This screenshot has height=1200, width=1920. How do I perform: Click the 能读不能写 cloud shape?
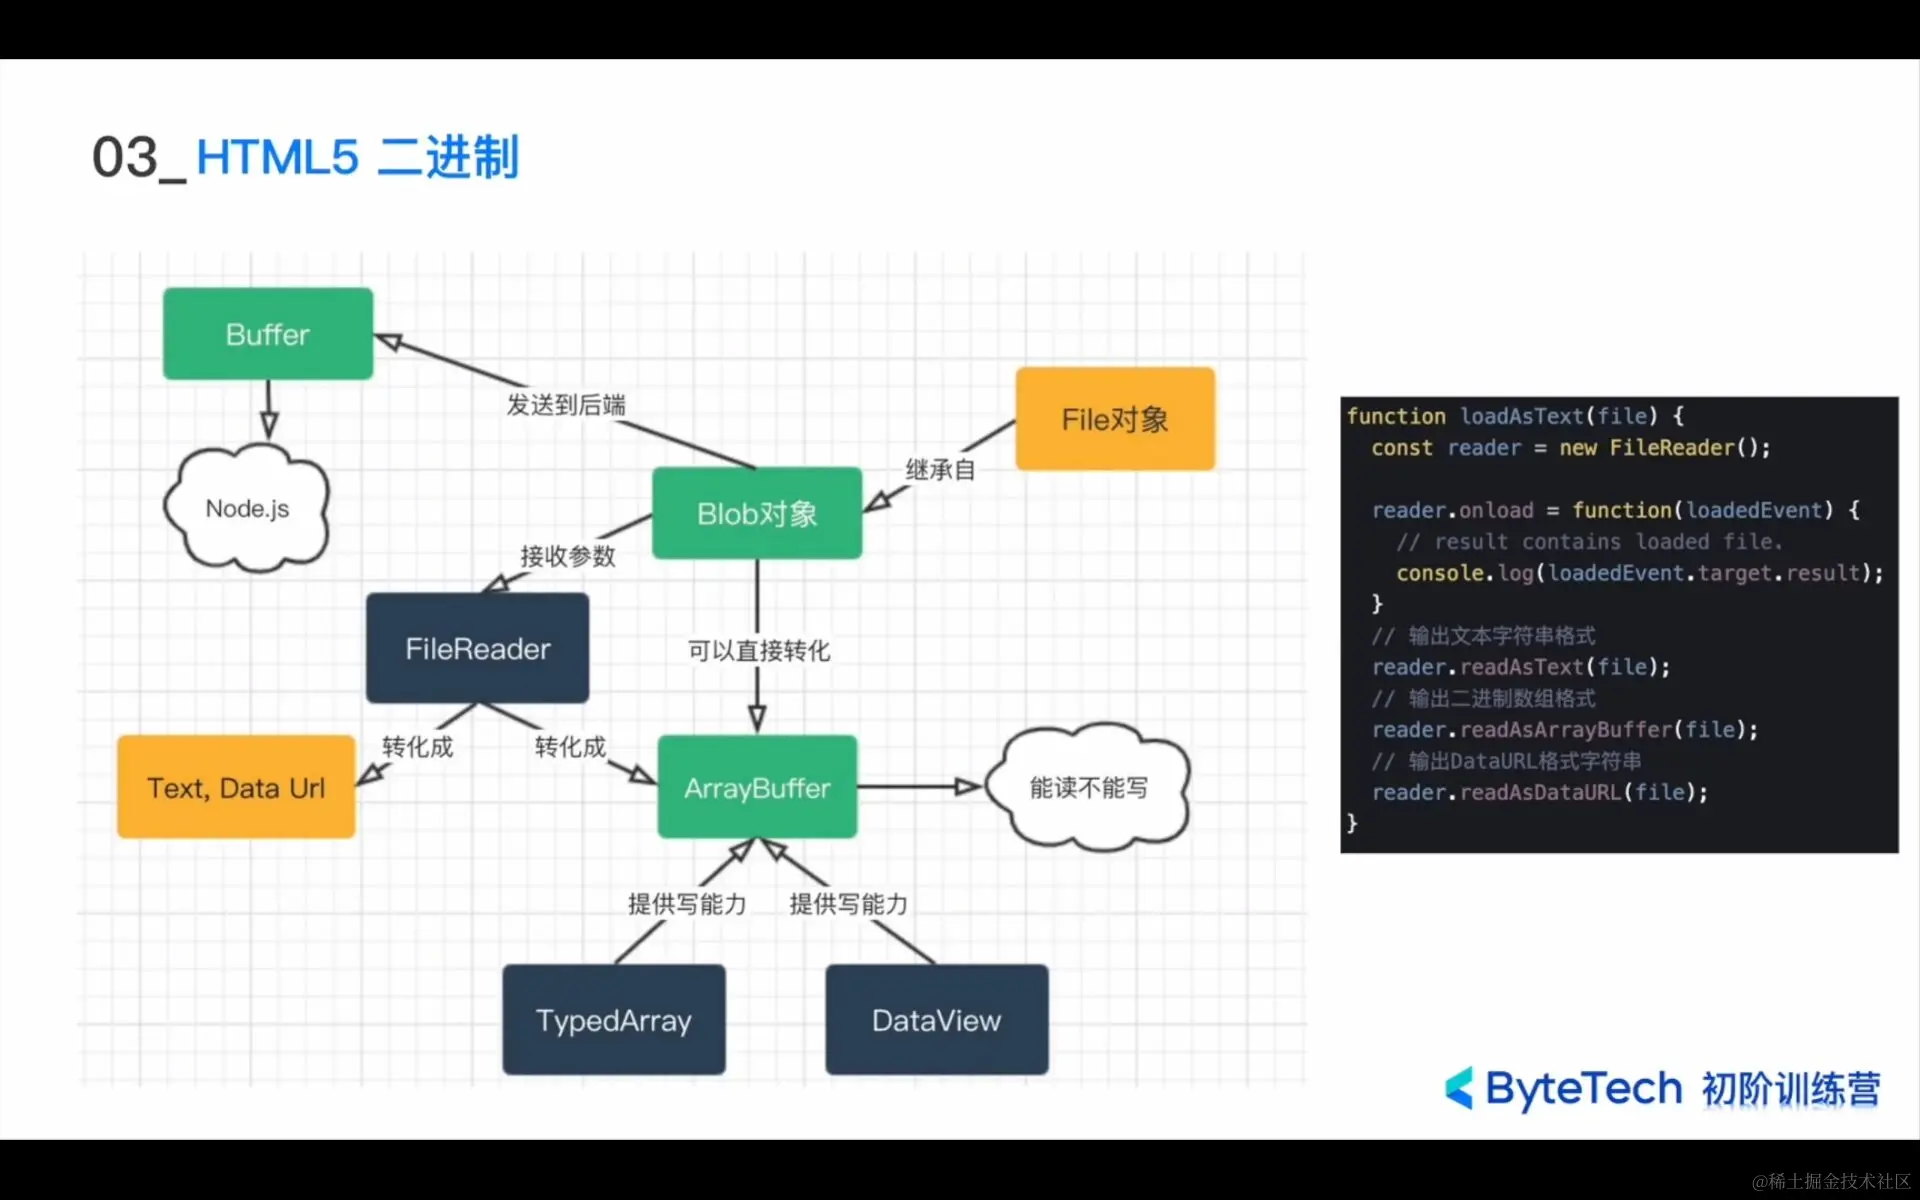pos(1088,788)
